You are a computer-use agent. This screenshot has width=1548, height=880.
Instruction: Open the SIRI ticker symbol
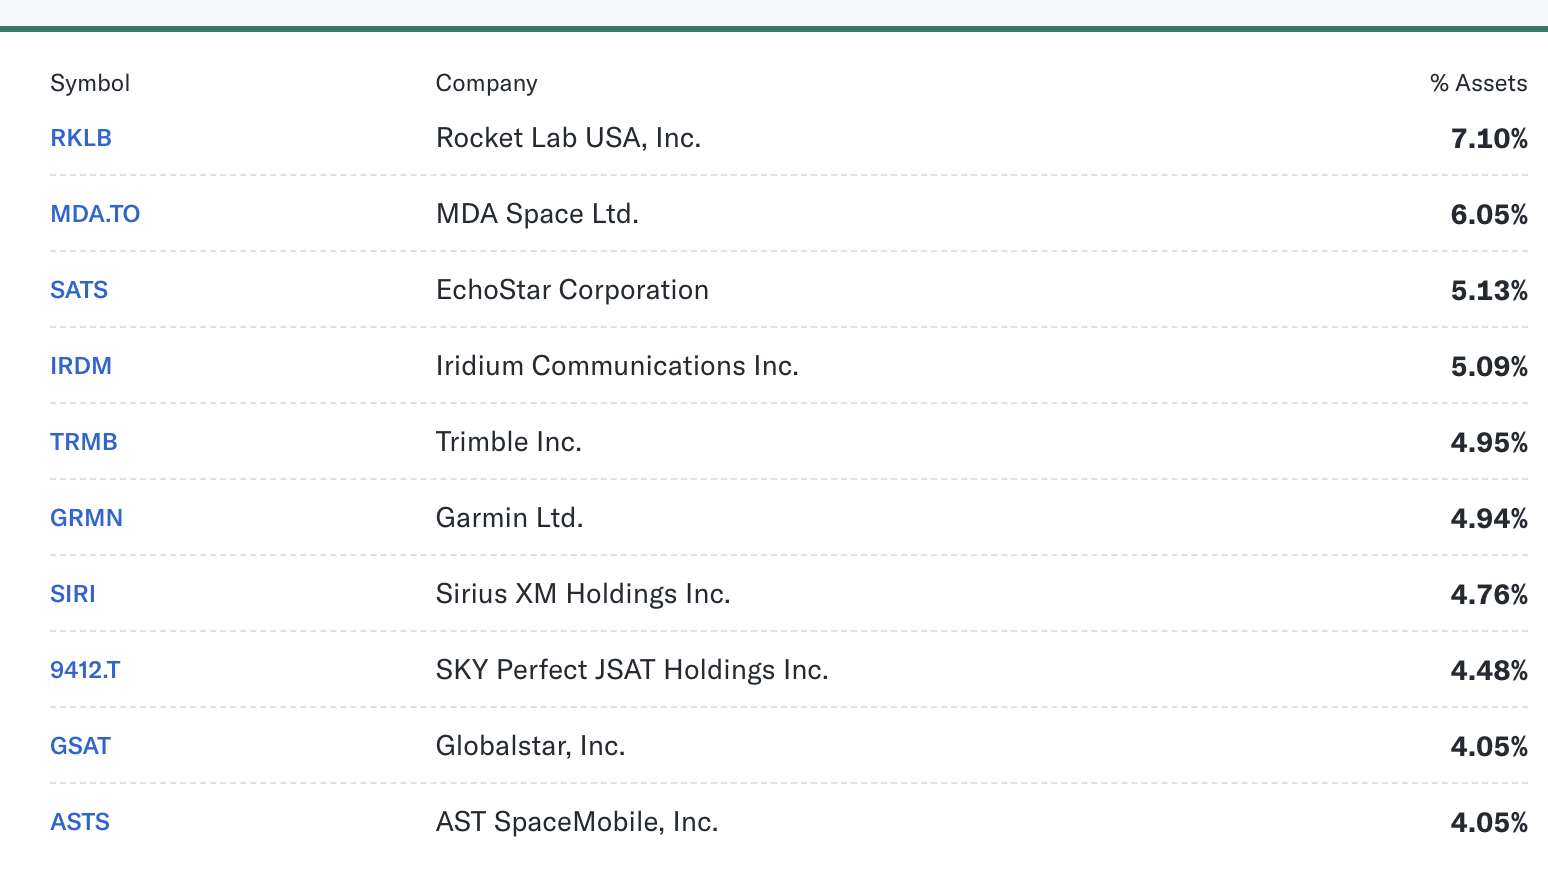click(x=73, y=594)
